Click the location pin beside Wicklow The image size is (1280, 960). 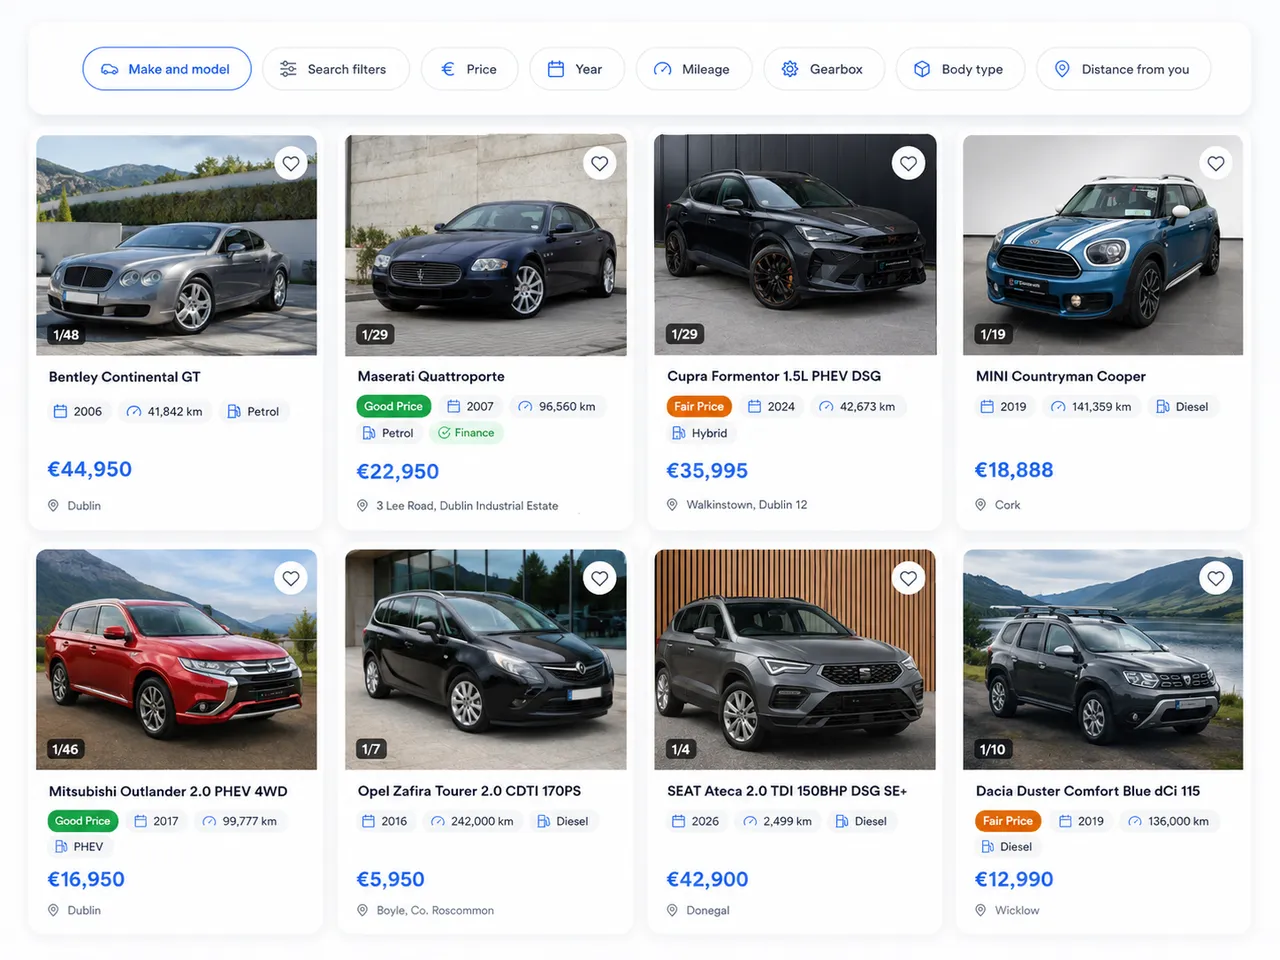click(x=981, y=910)
